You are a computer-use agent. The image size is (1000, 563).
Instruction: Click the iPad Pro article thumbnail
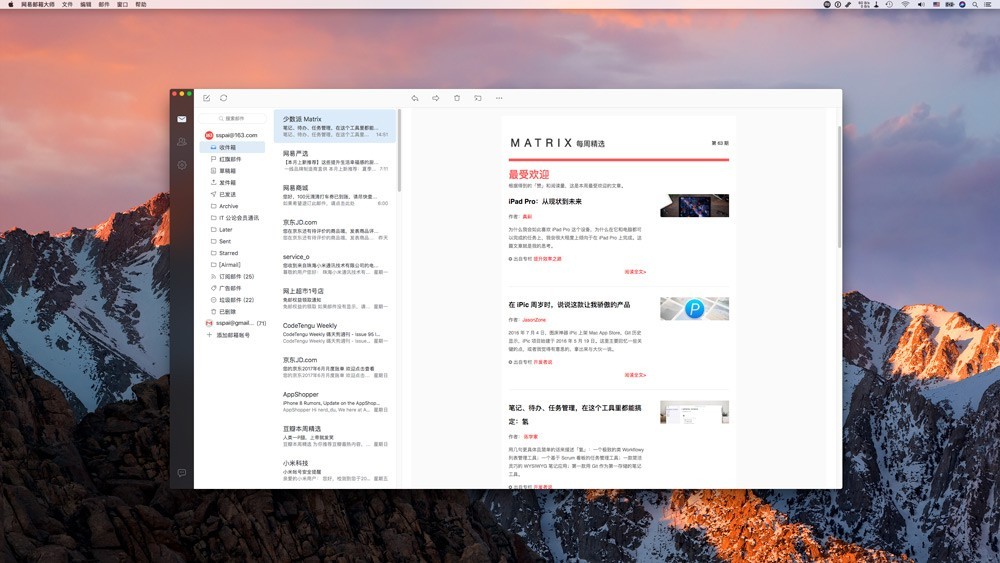[x=695, y=205]
